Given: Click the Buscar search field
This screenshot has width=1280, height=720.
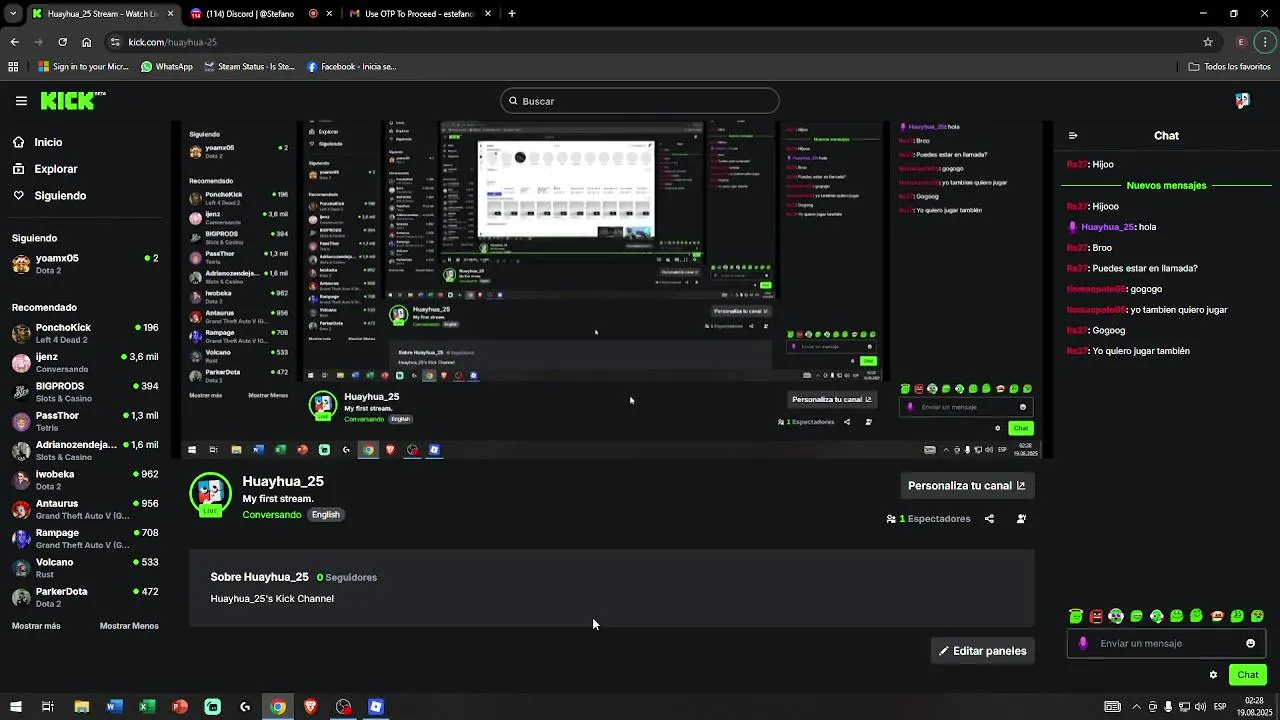Looking at the screenshot, I should [x=640, y=101].
